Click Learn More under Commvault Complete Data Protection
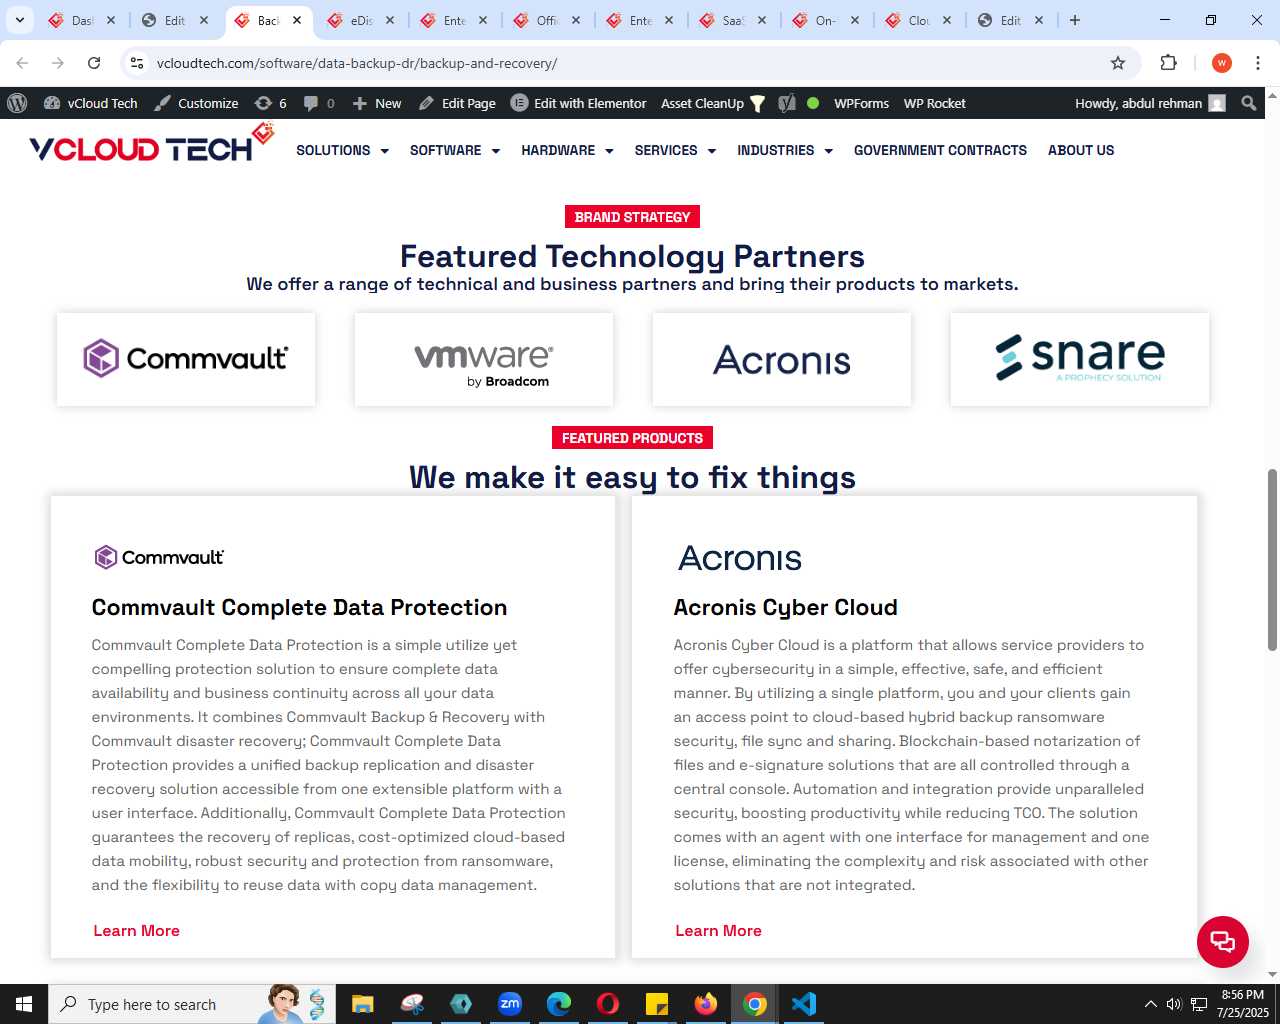The image size is (1280, 1024). pyautogui.click(x=136, y=931)
